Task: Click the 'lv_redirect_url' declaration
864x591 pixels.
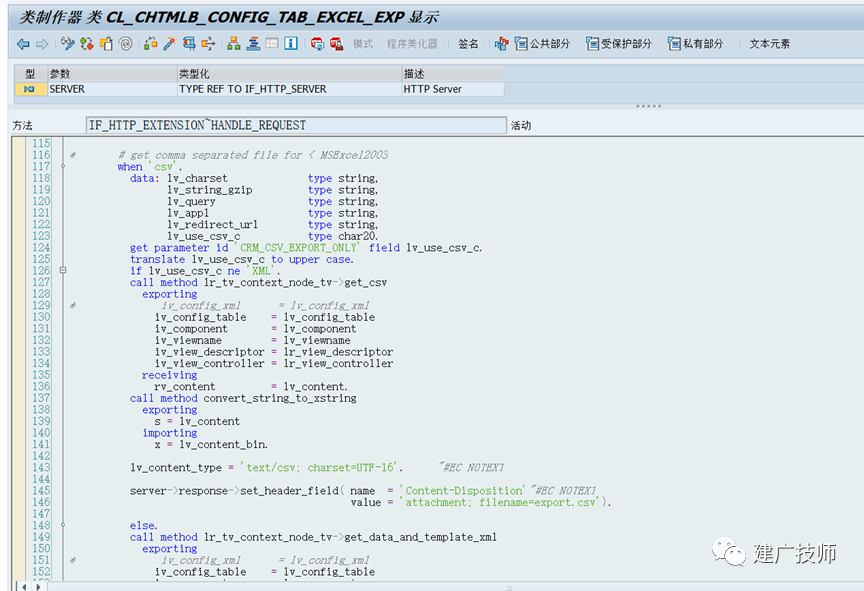Action: pyautogui.click(x=212, y=225)
